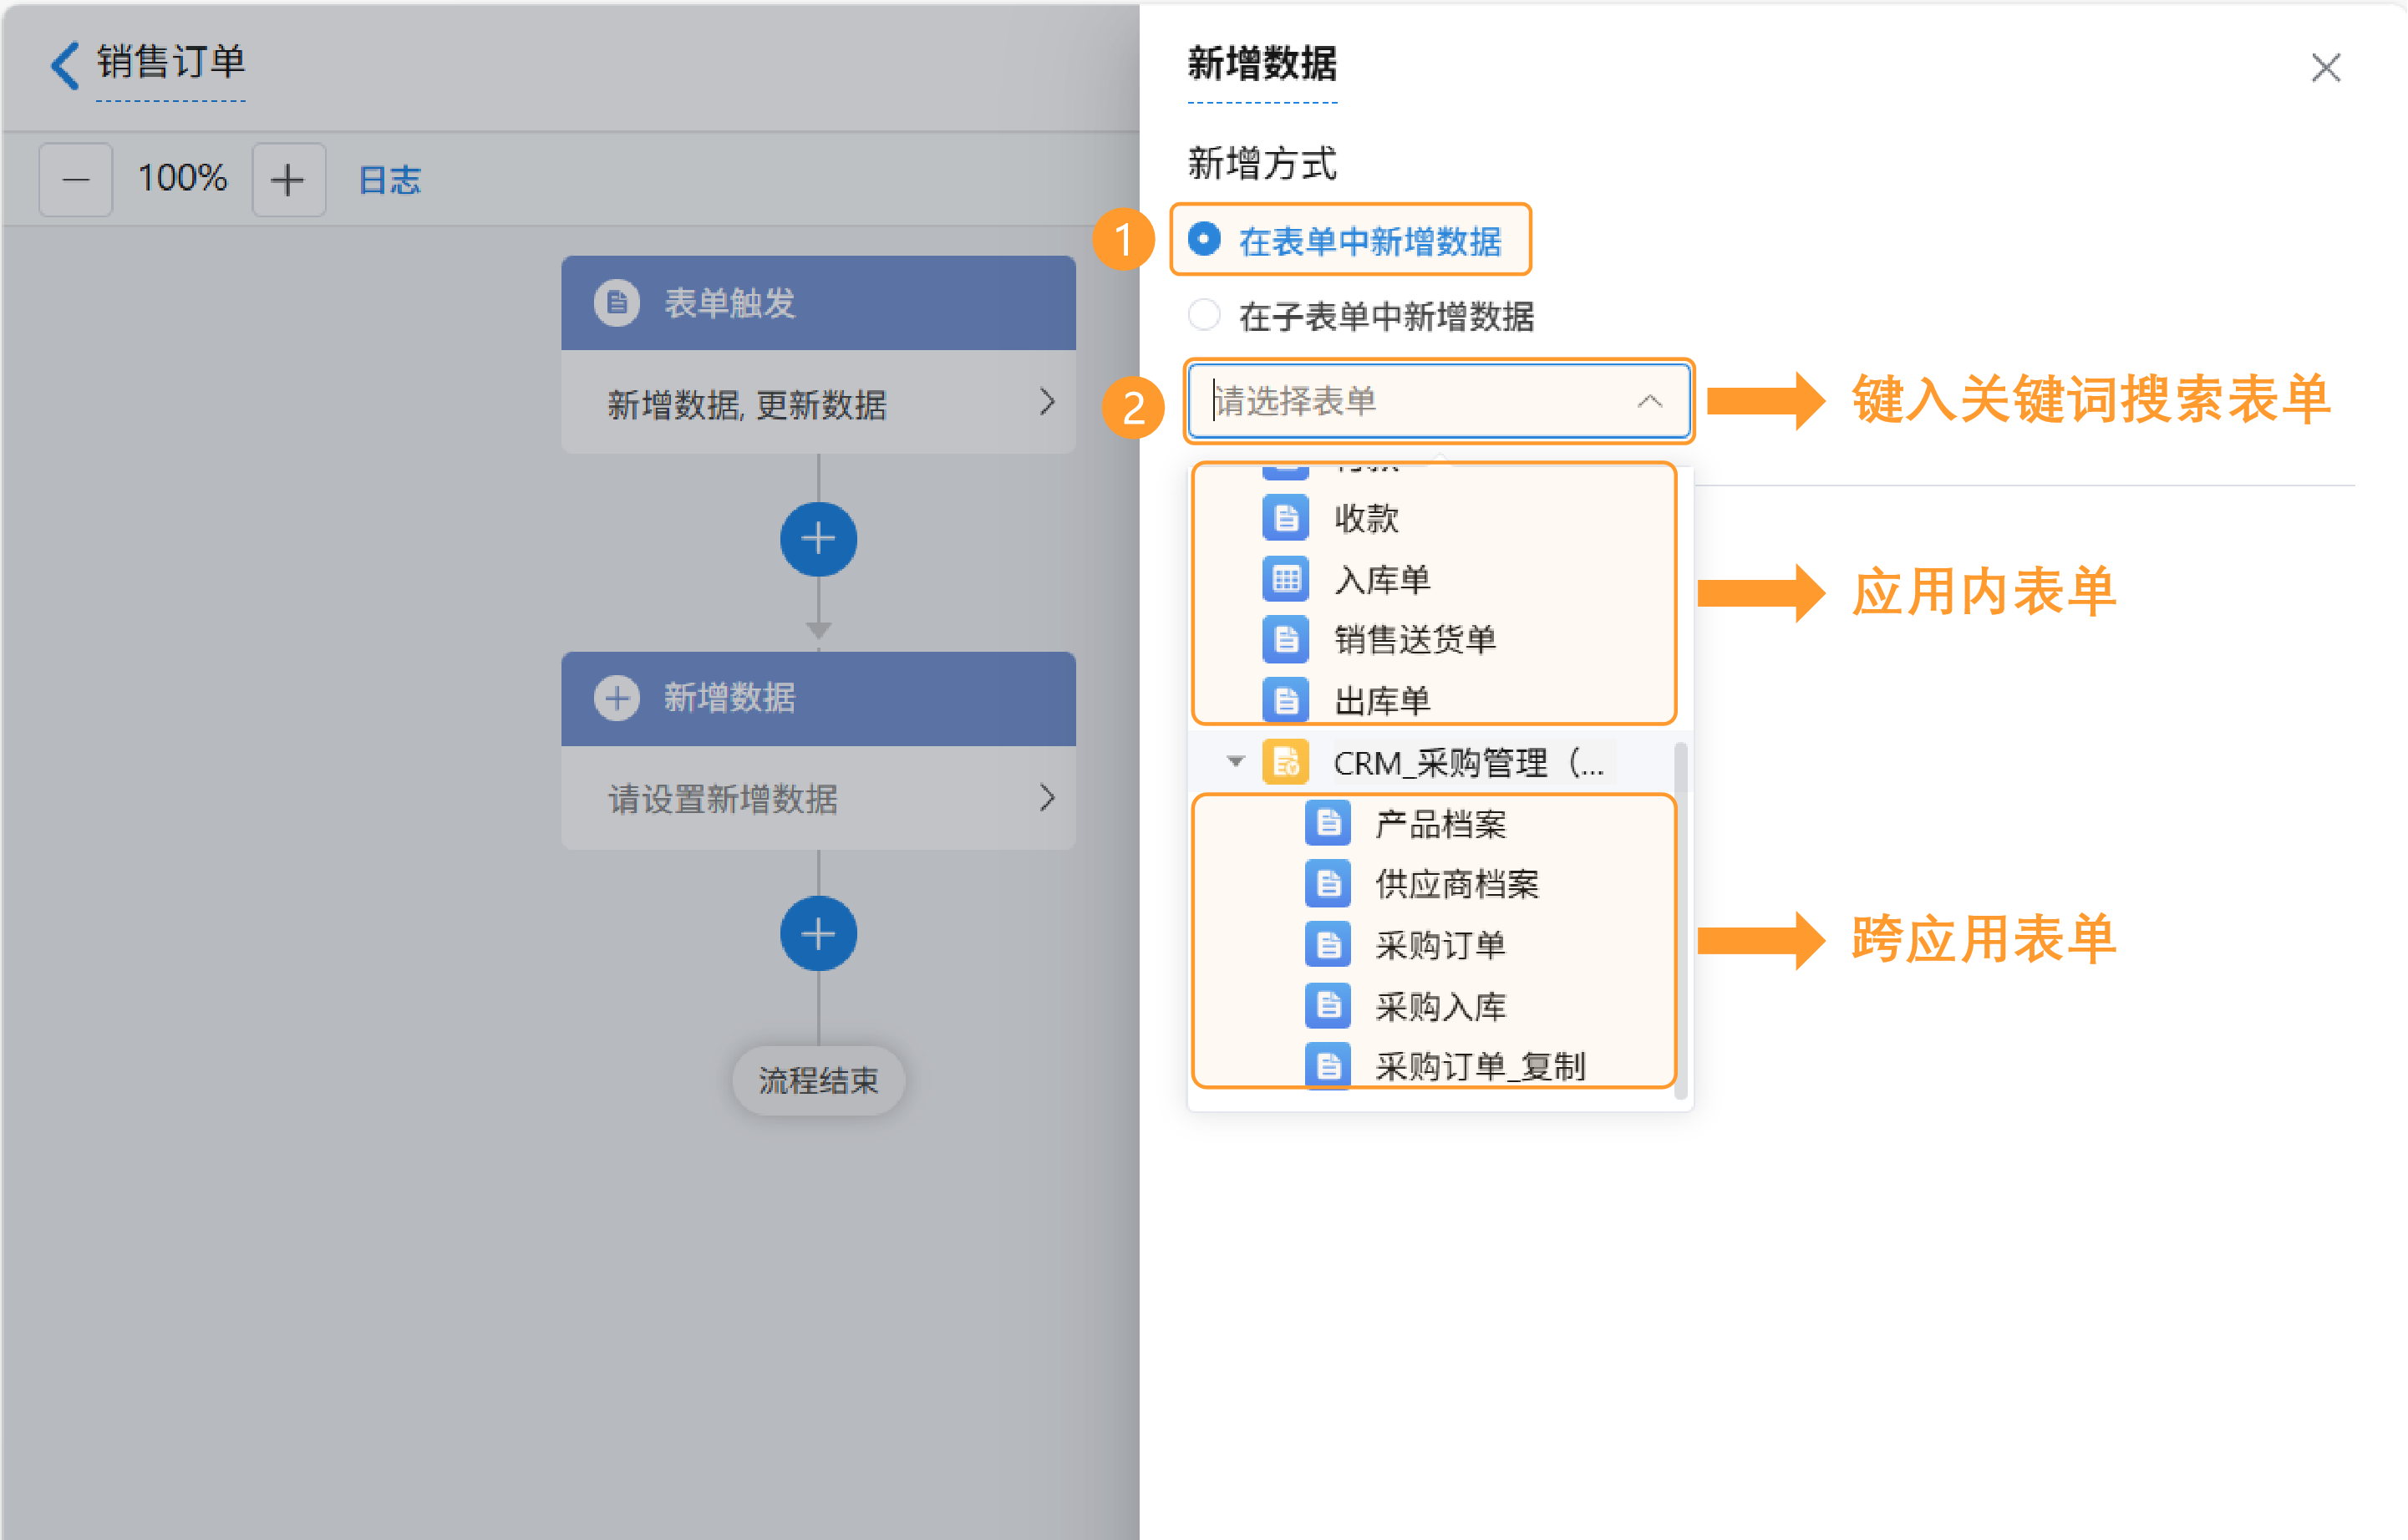Choose 销售送货单 from the form list
This screenshot has width=2408, height=1540.
click(x=1414, y=640)
